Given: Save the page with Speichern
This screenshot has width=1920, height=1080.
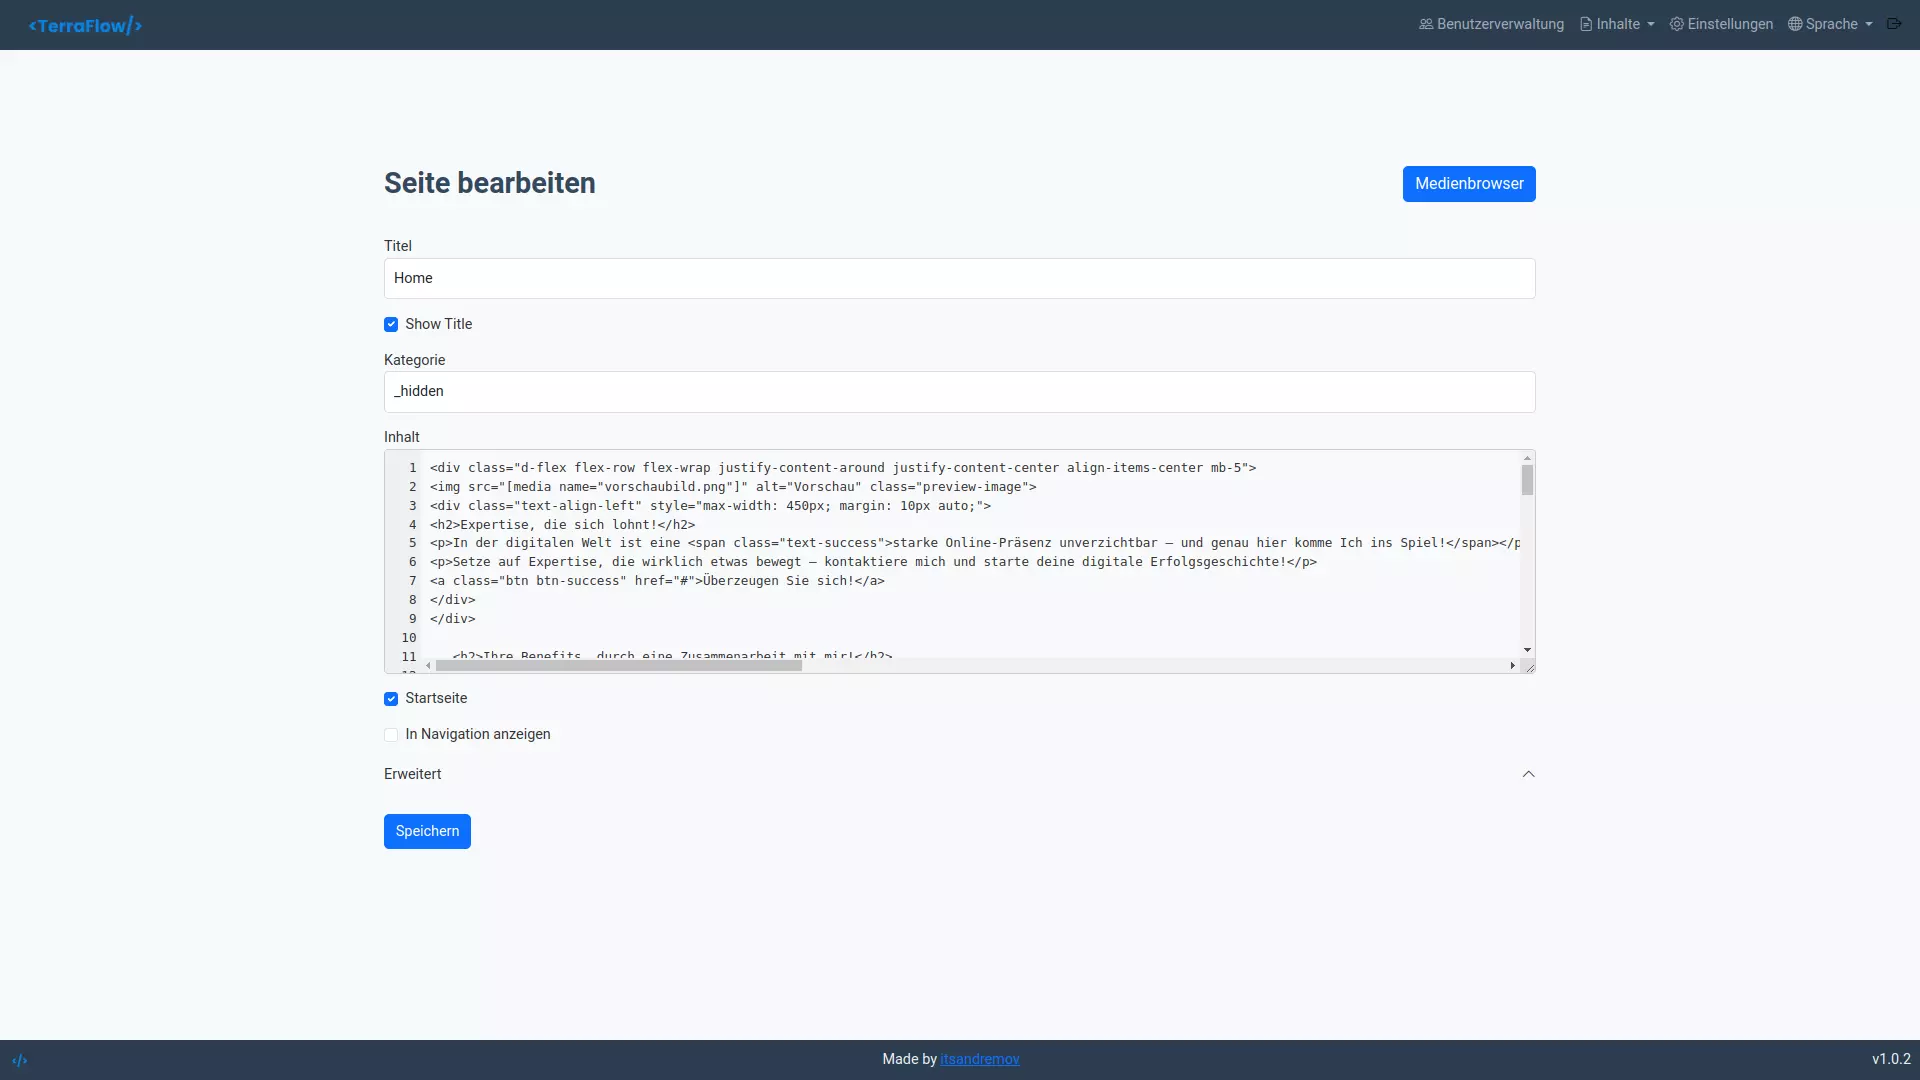Looking at the screenshot, I should point(427,831).
